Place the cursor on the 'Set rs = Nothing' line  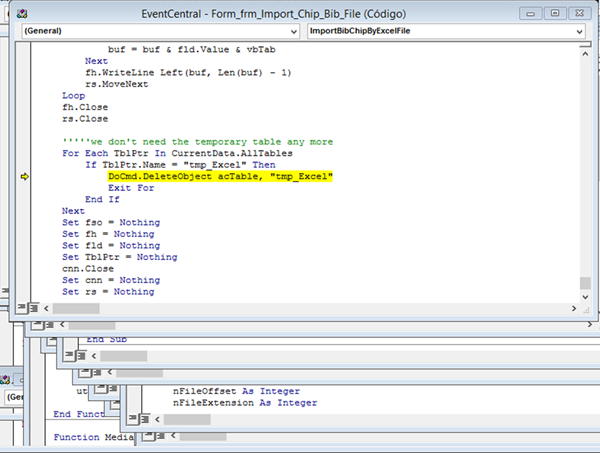click(x=108, y=292)
